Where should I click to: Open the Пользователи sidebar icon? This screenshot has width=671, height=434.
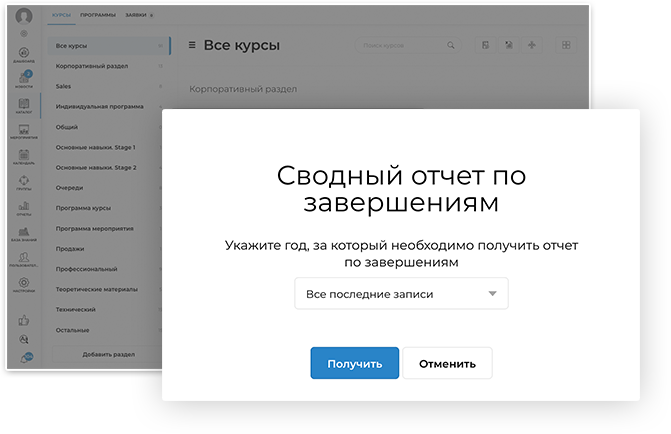click(24, 257)
